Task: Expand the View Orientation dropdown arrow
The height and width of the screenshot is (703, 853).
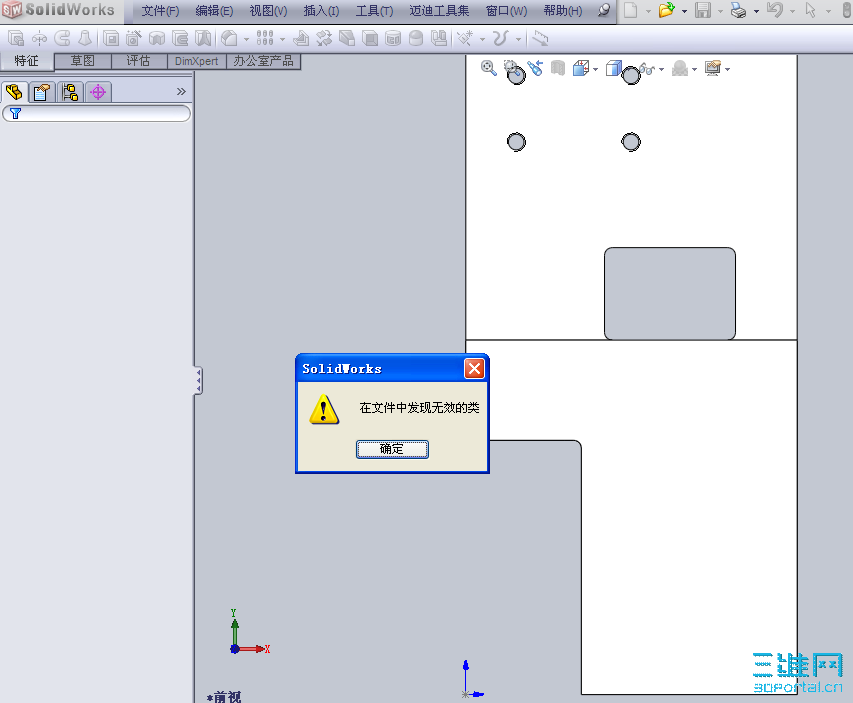Action: pos(596,69)
